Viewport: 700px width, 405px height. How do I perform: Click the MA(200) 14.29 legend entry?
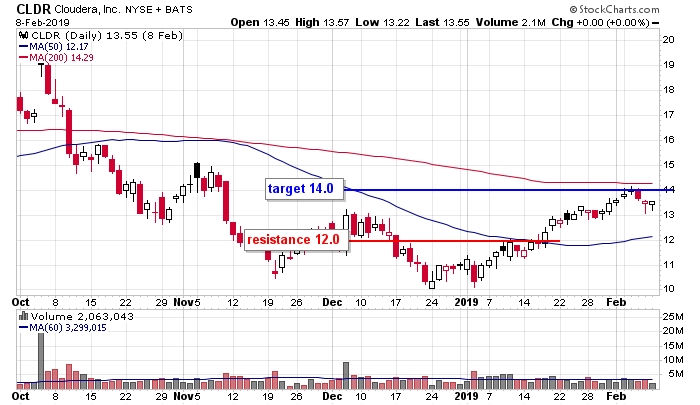56,58
